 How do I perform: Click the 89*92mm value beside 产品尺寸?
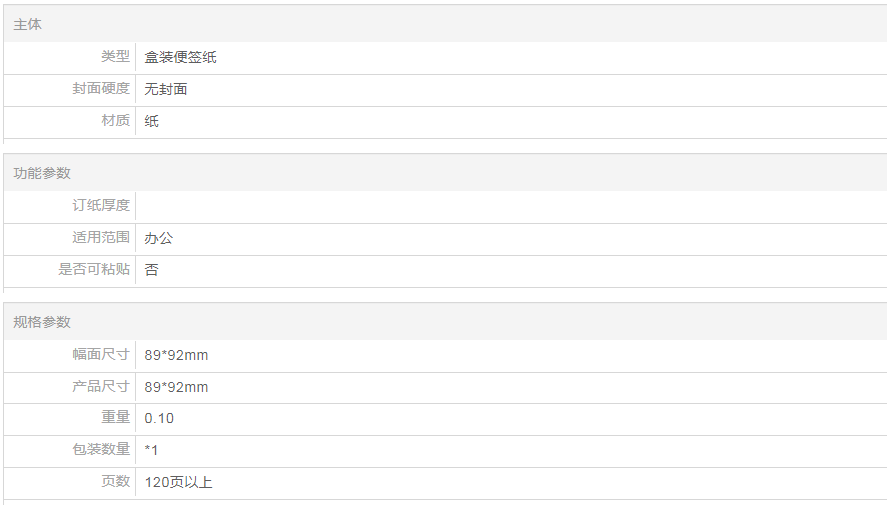pyautogui.click(x=176, y=387)
